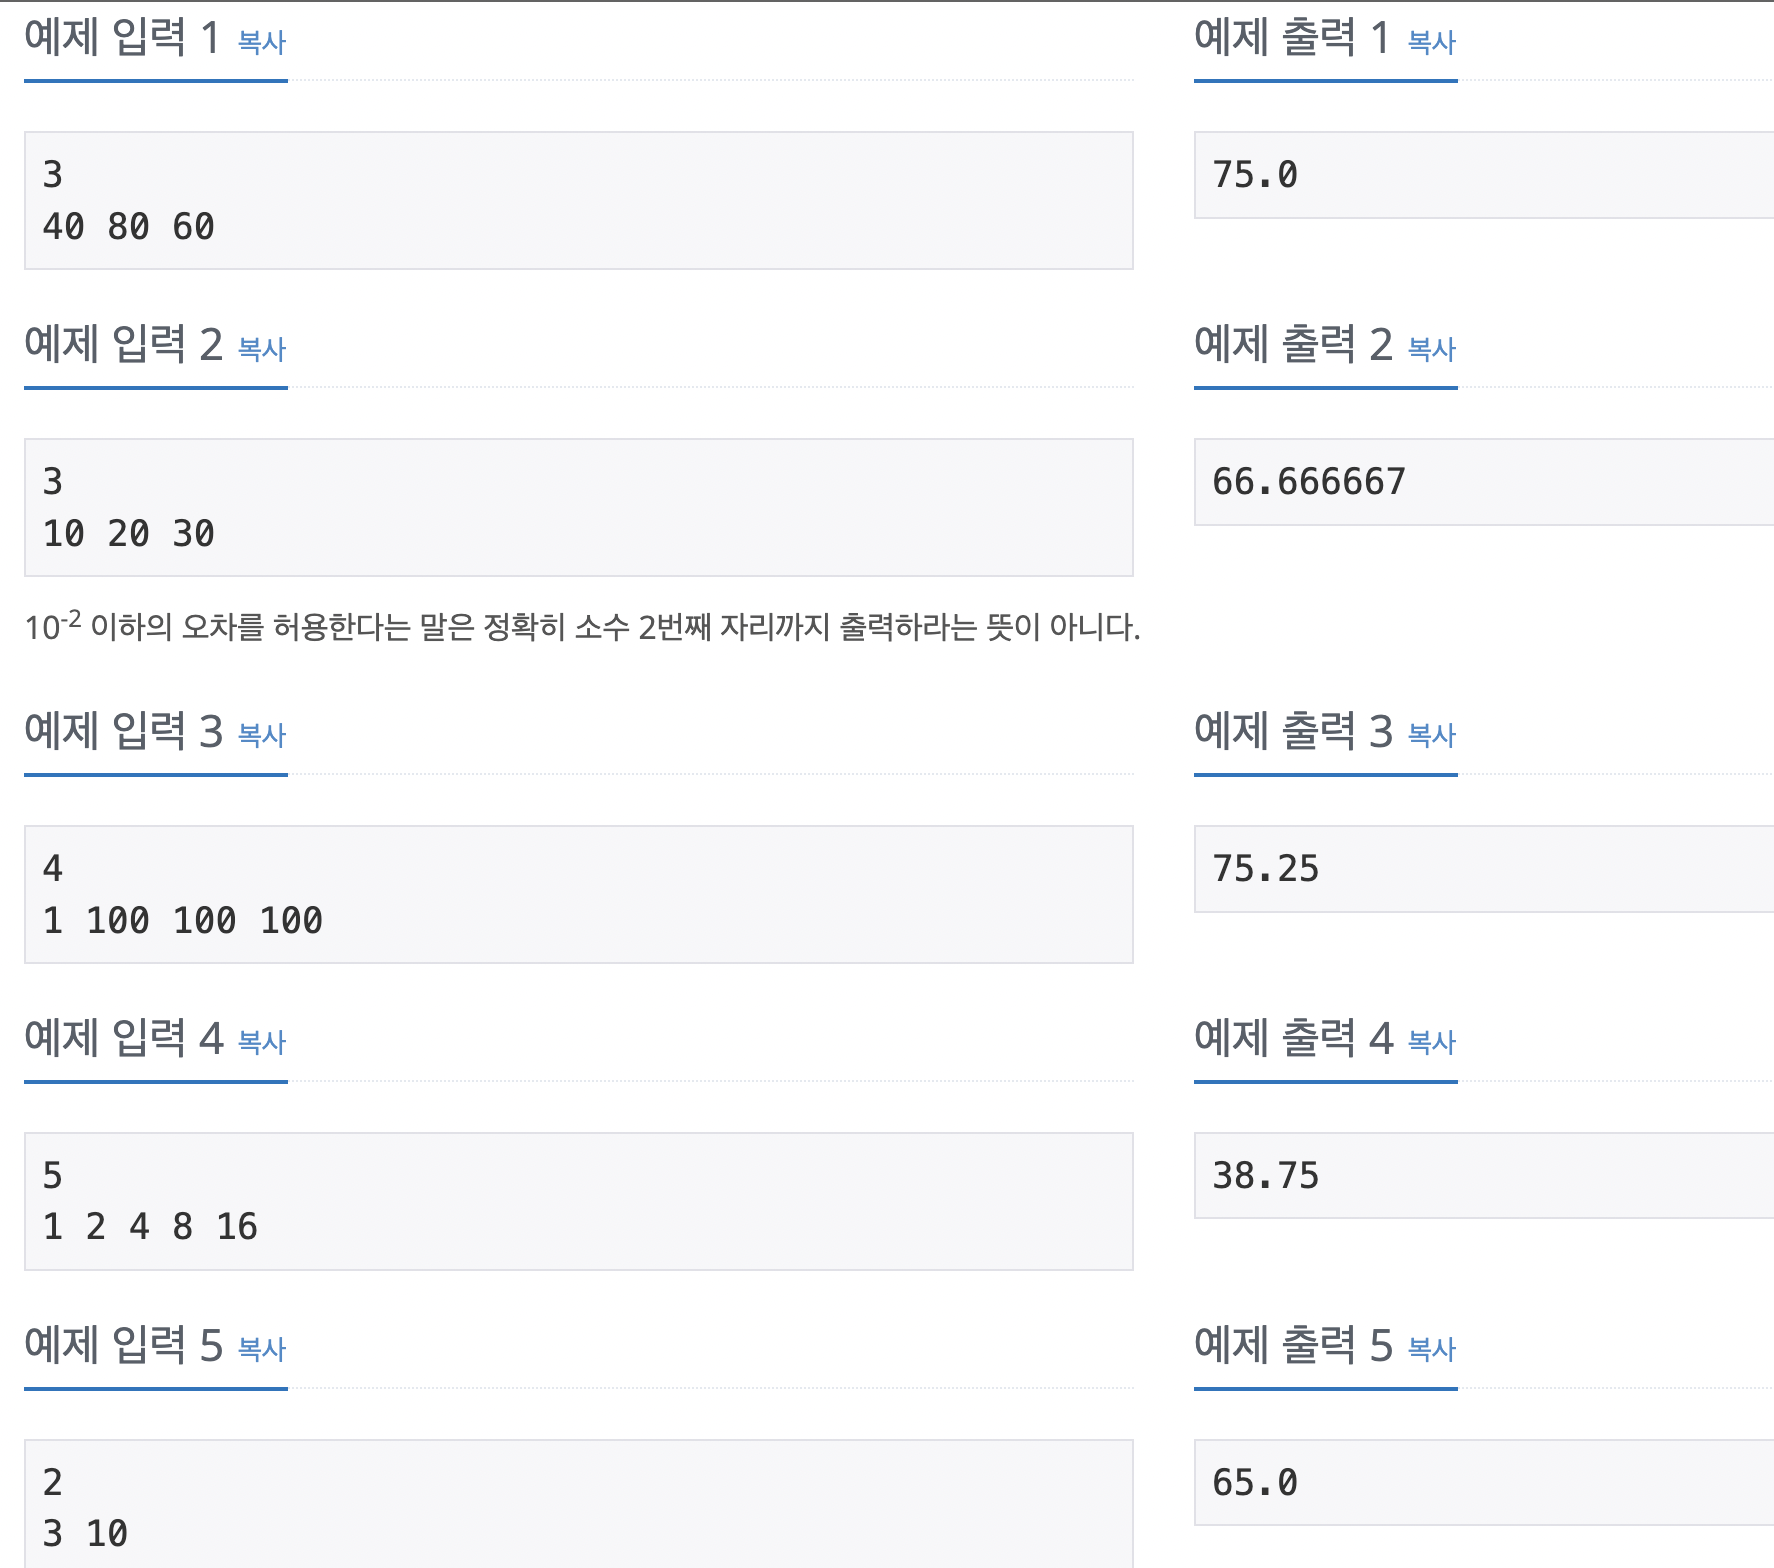Click the output box showing 66.666667
The image size is (1774, 1568).
1484,482
